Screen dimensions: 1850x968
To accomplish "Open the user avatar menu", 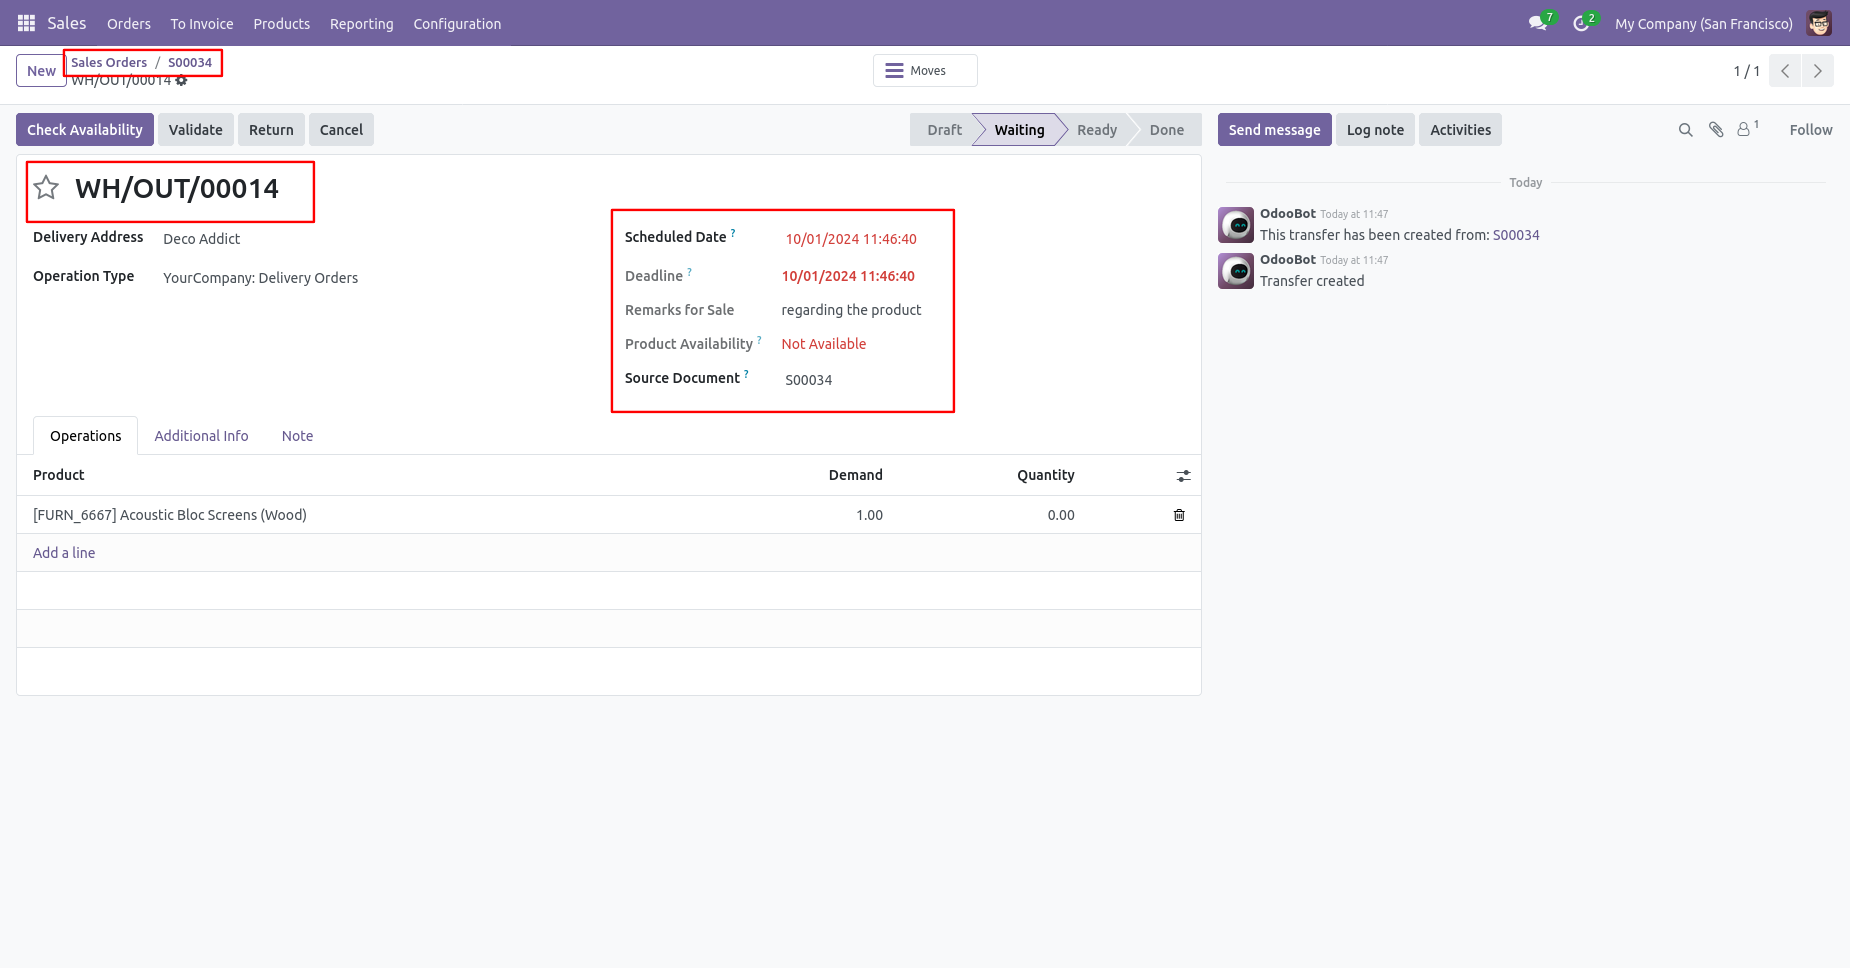I will point(1819,23).
